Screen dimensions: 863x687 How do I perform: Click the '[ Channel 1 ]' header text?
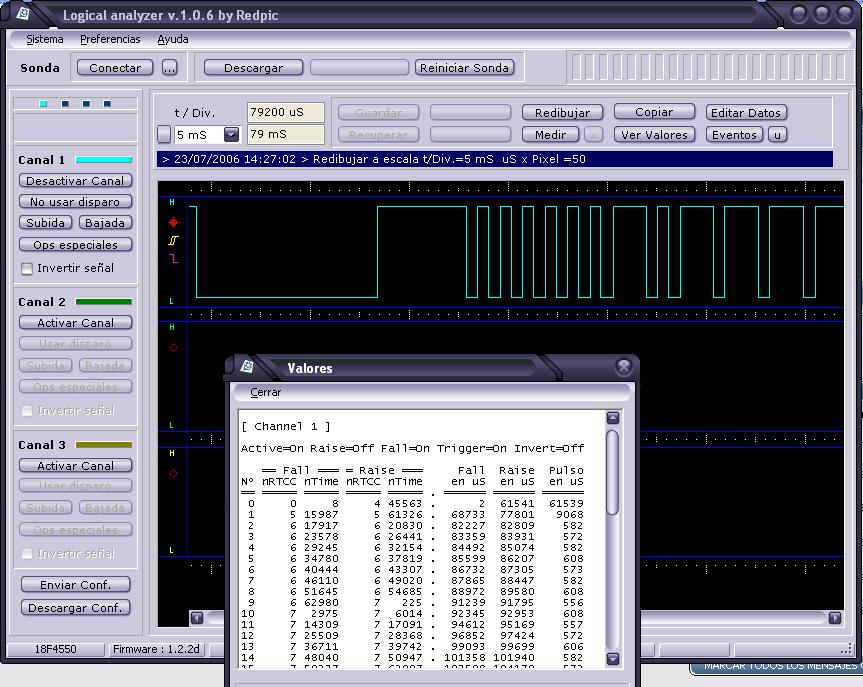tap(286, 427)
